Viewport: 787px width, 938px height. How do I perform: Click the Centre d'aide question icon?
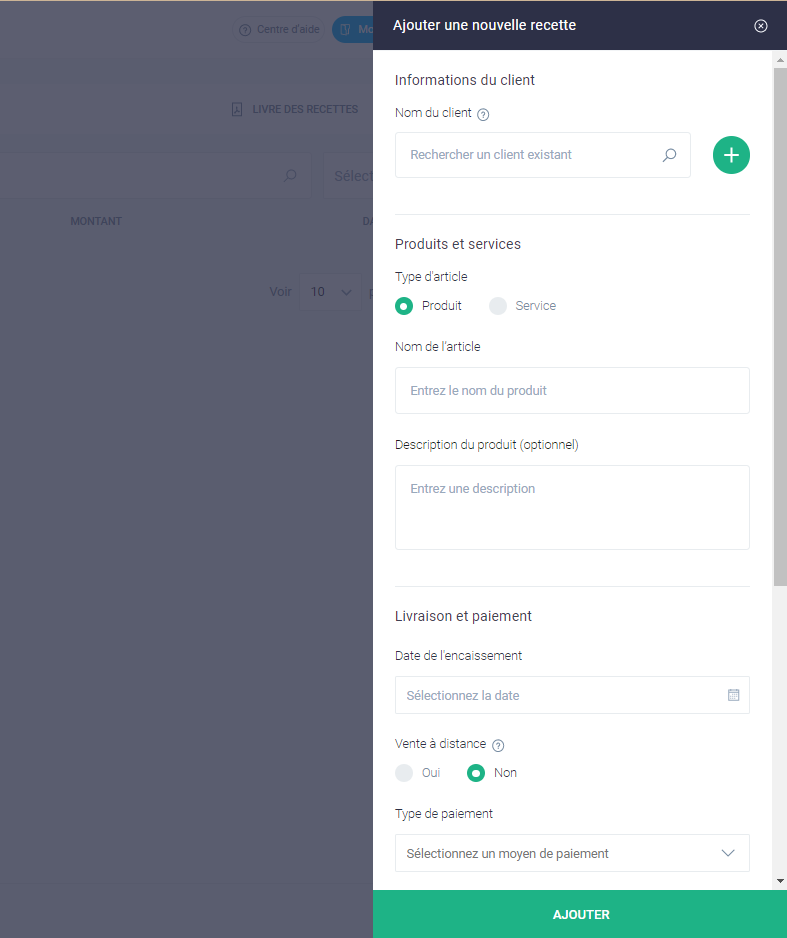[245, 30]
